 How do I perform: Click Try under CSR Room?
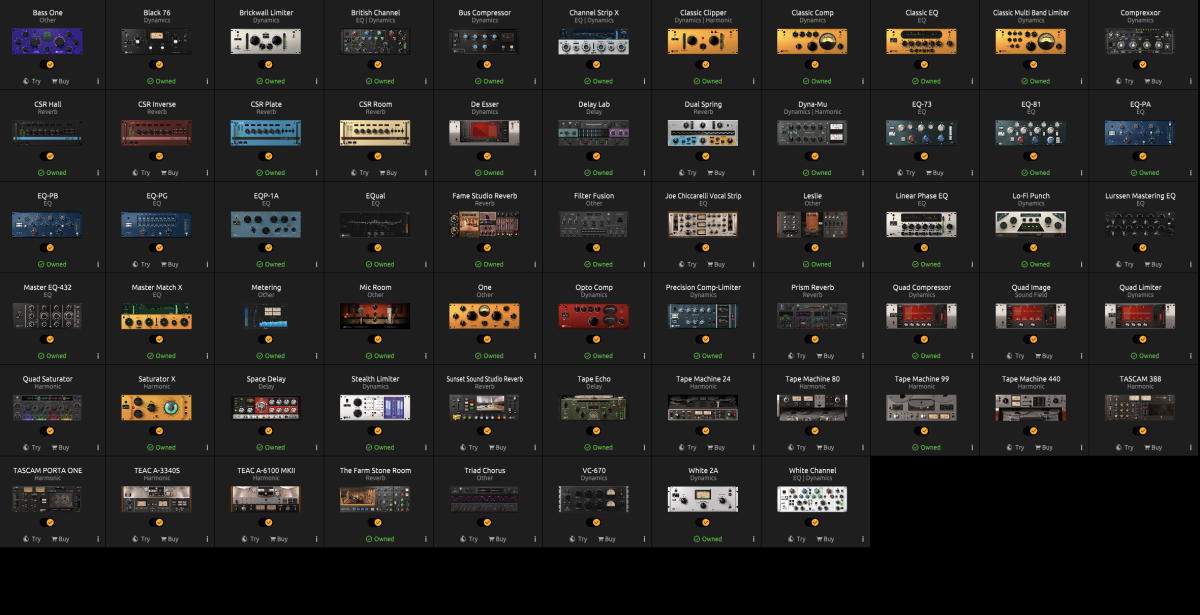(x=358, y=173)
